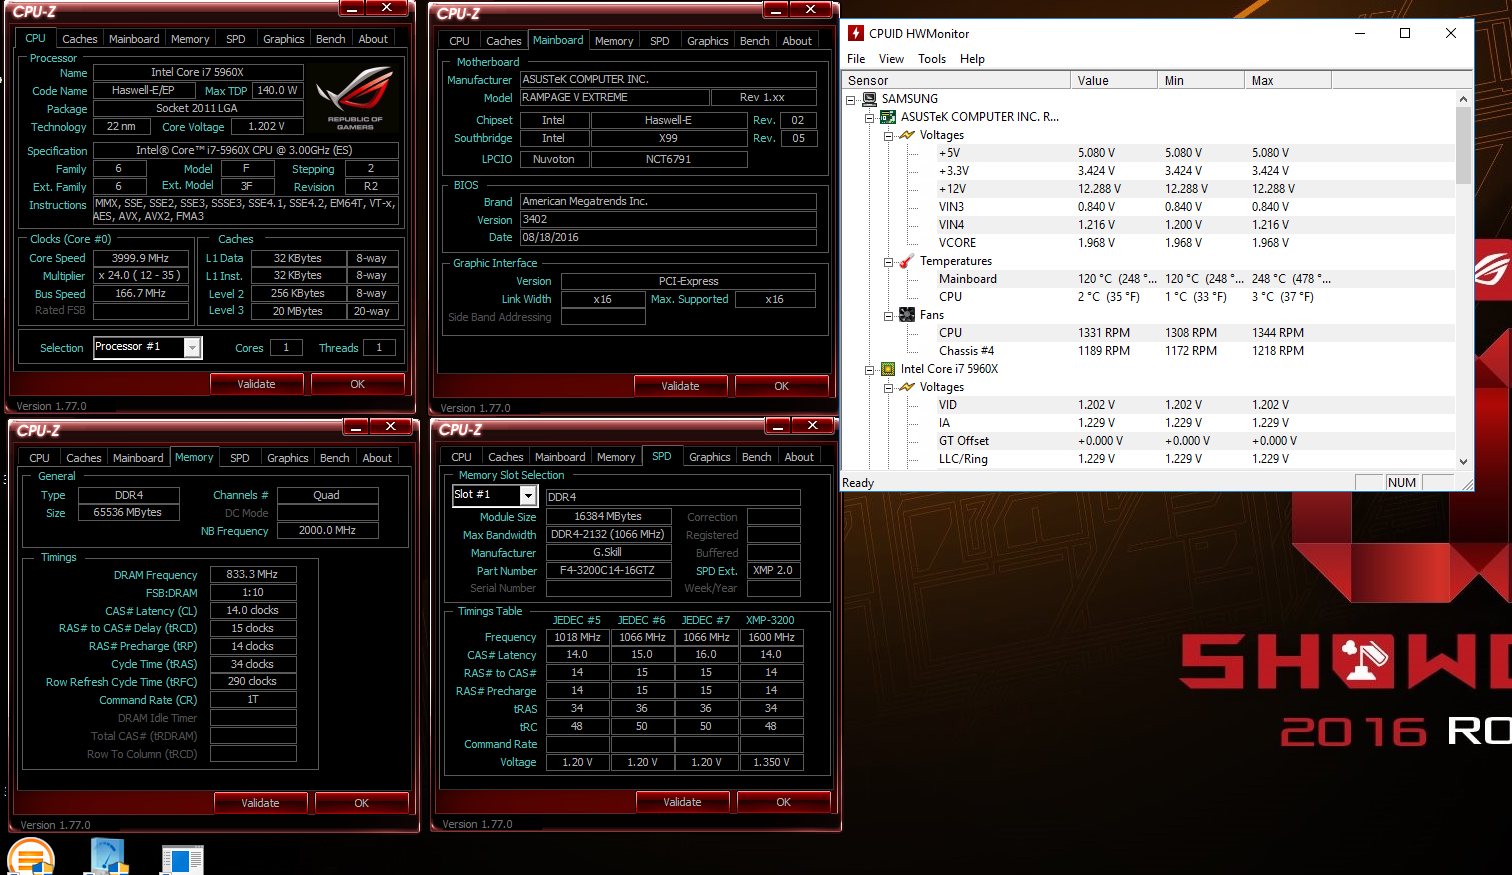Open SPD tab in CPU-Z Memory window

click(x=240, y=458)
